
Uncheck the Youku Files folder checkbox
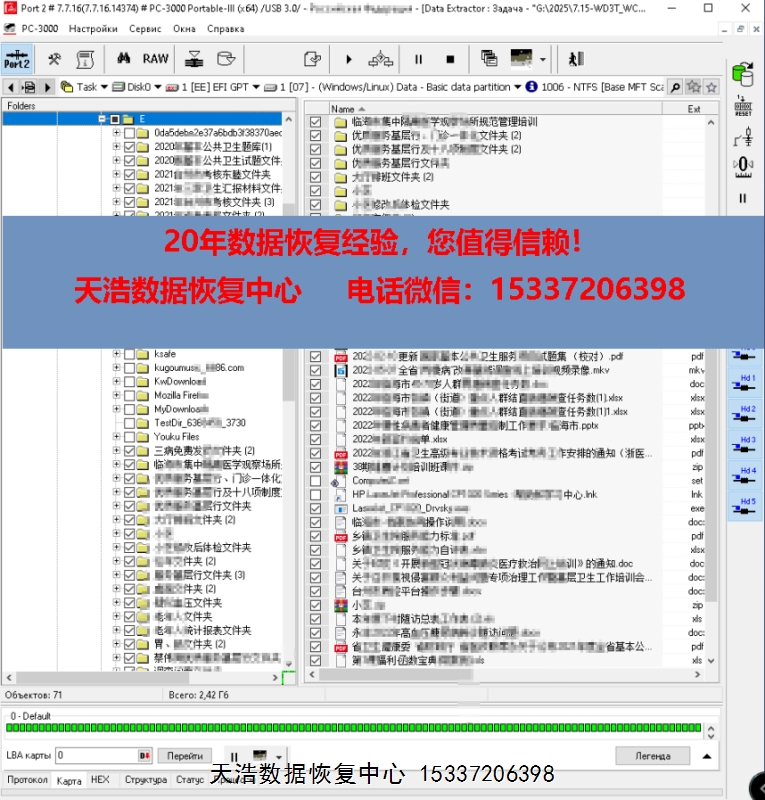(129, 437)
